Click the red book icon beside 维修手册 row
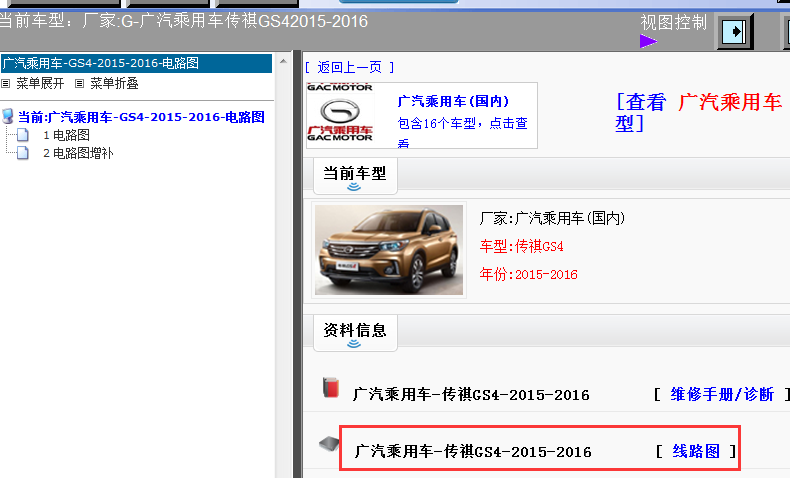 pos(331,387)
